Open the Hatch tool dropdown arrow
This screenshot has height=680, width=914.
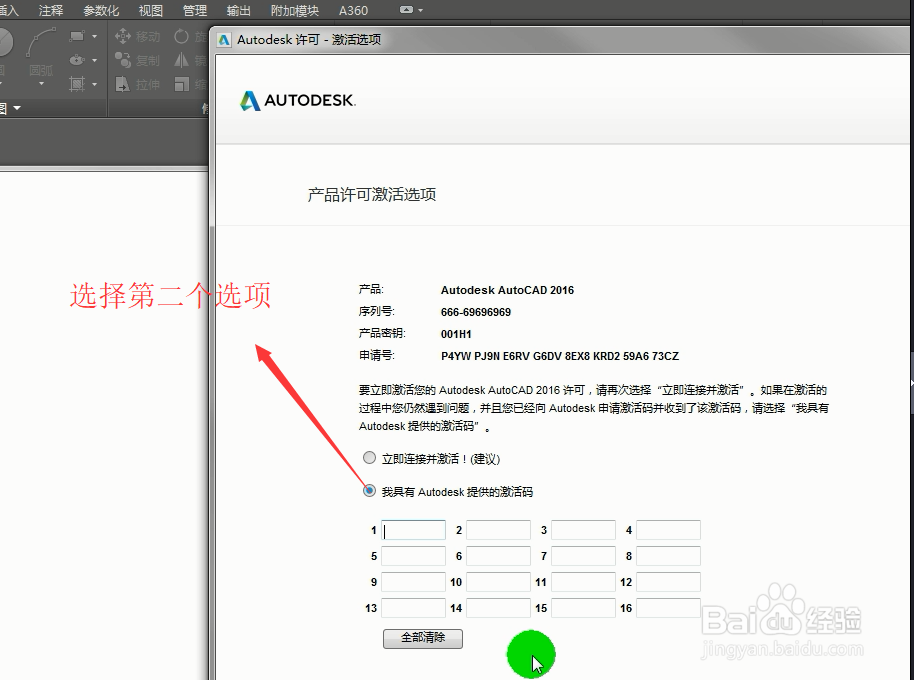coord(94,84)
